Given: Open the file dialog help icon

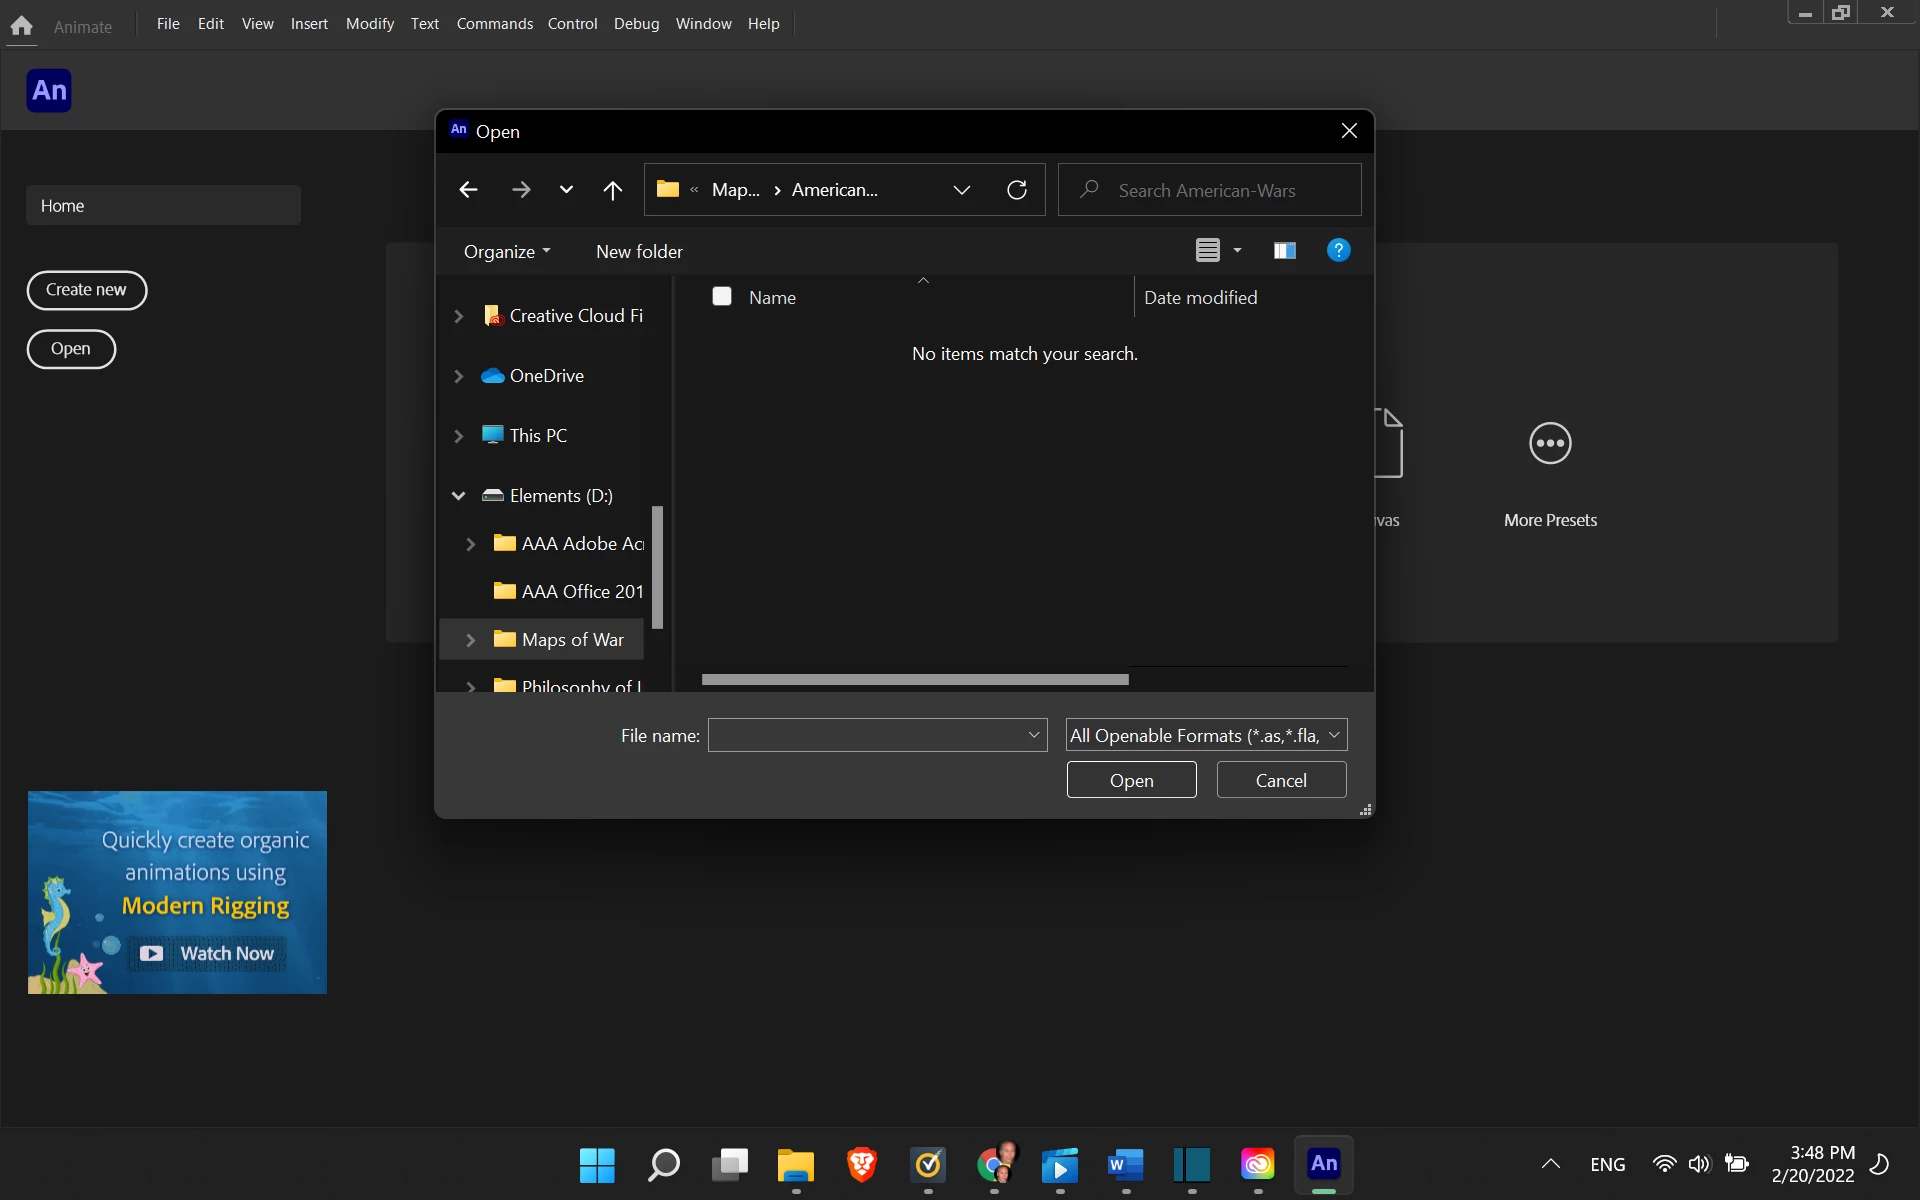Looking at the screenshot, I should click(1338, 251).
